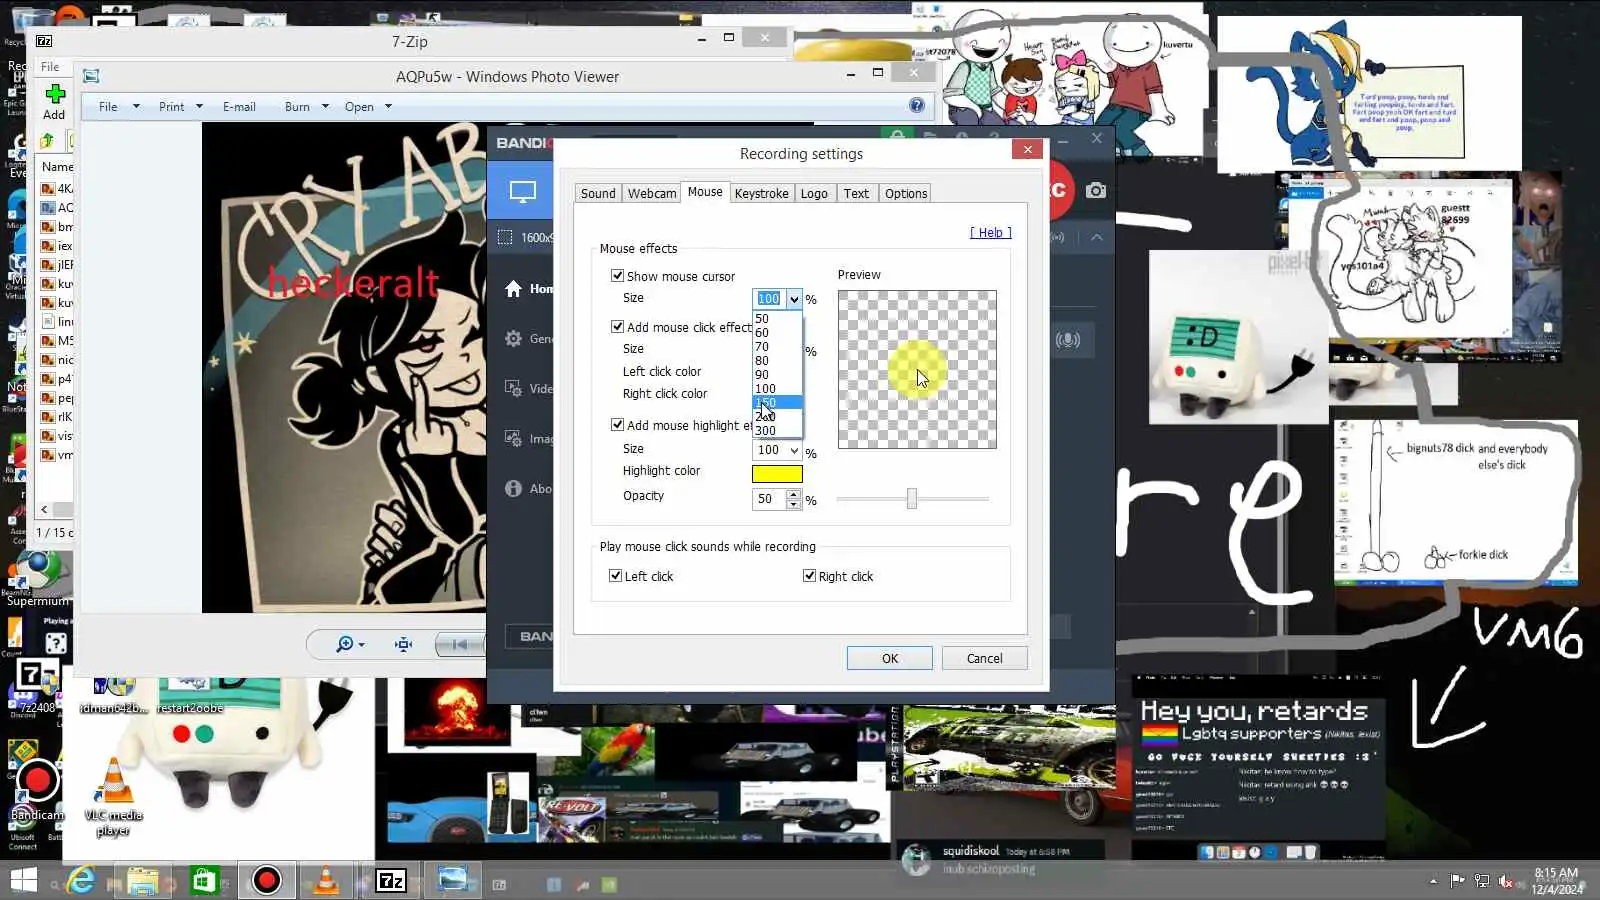The height and width of the screenshot is (900, 1600).
Task: Click the Action Center flag tray icon
Action: coord(1458,881)
